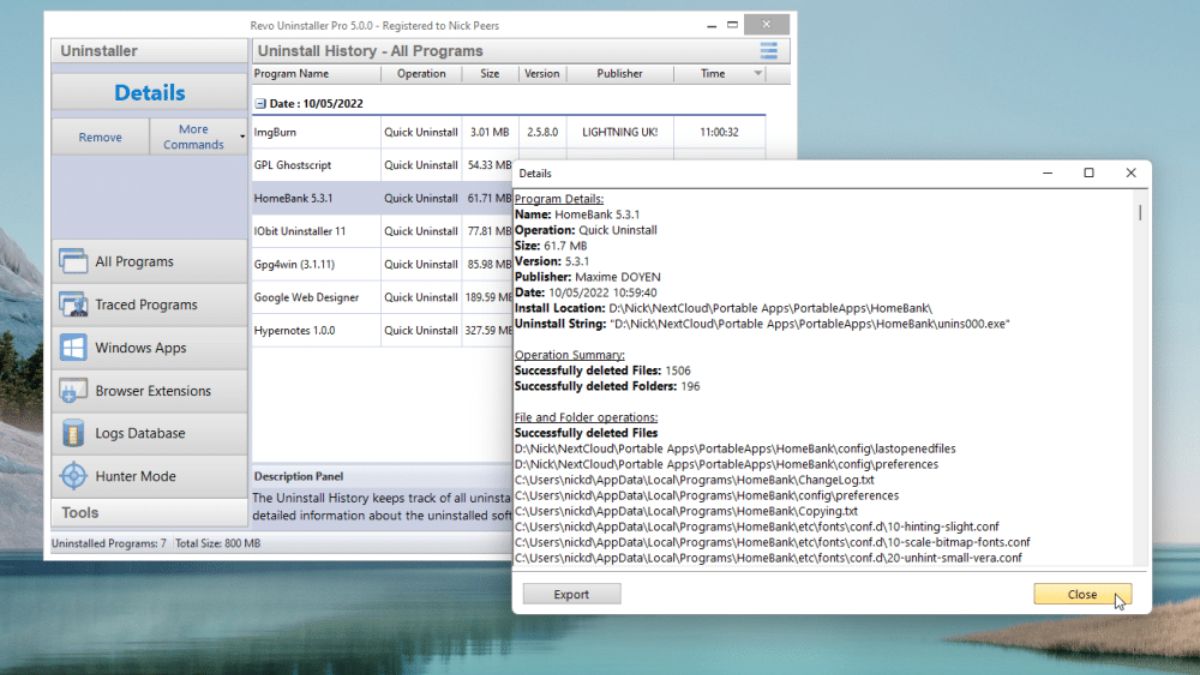Select All Programs in sidebar
Viewport: 1200px width, 675px height.
pos(149,262)
